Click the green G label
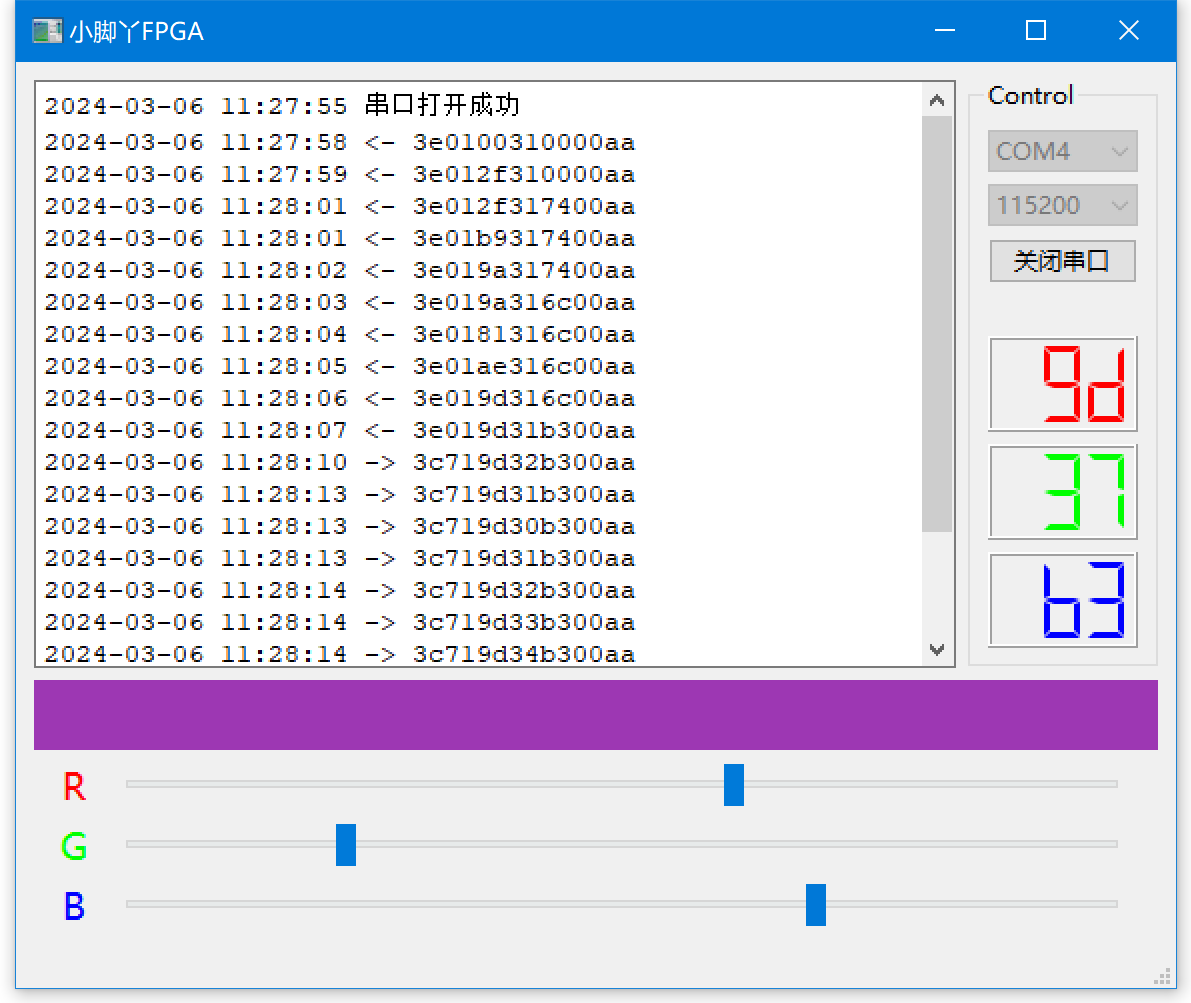Image resolution: width=1191 pixels, height=1003 pixels. pos(74,846)
